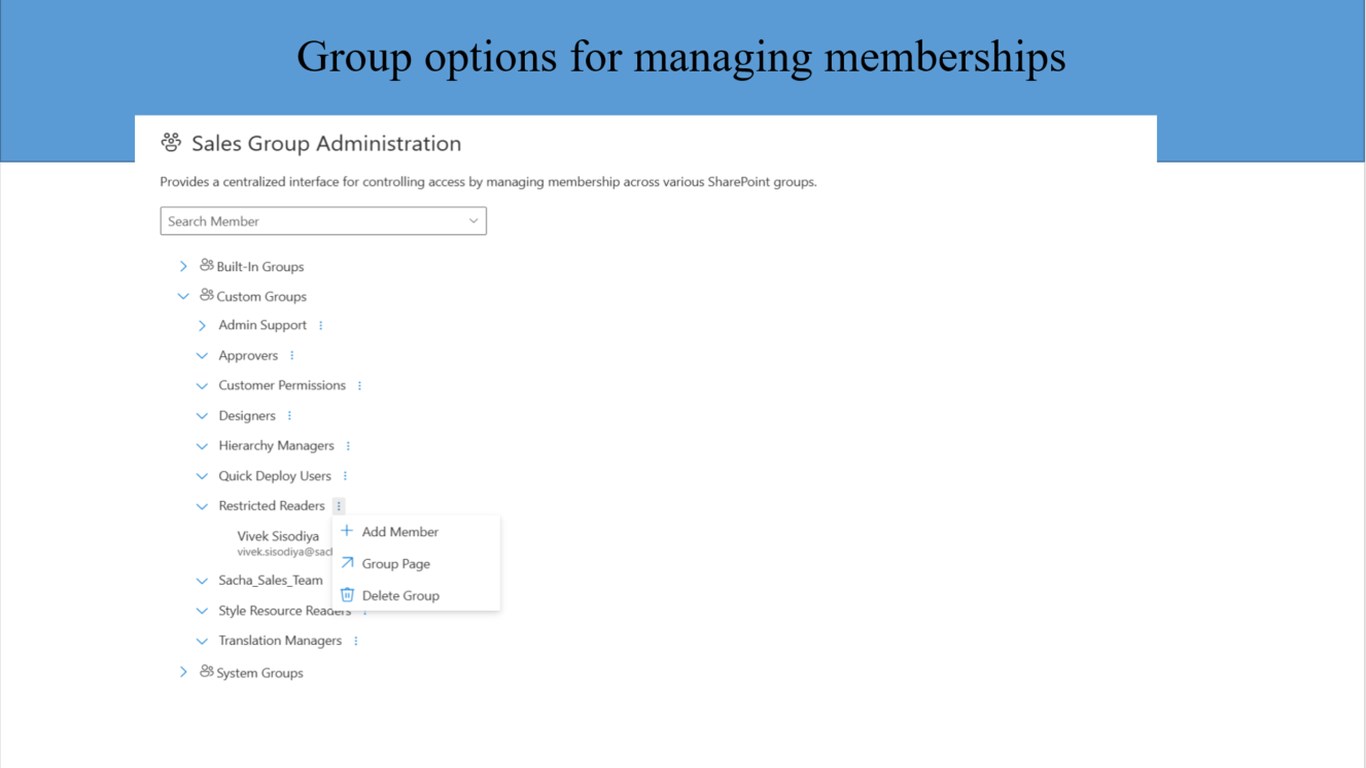The image size is (1366, 768).
Task: Expand the Admin Support group
Action: point(202,325)
